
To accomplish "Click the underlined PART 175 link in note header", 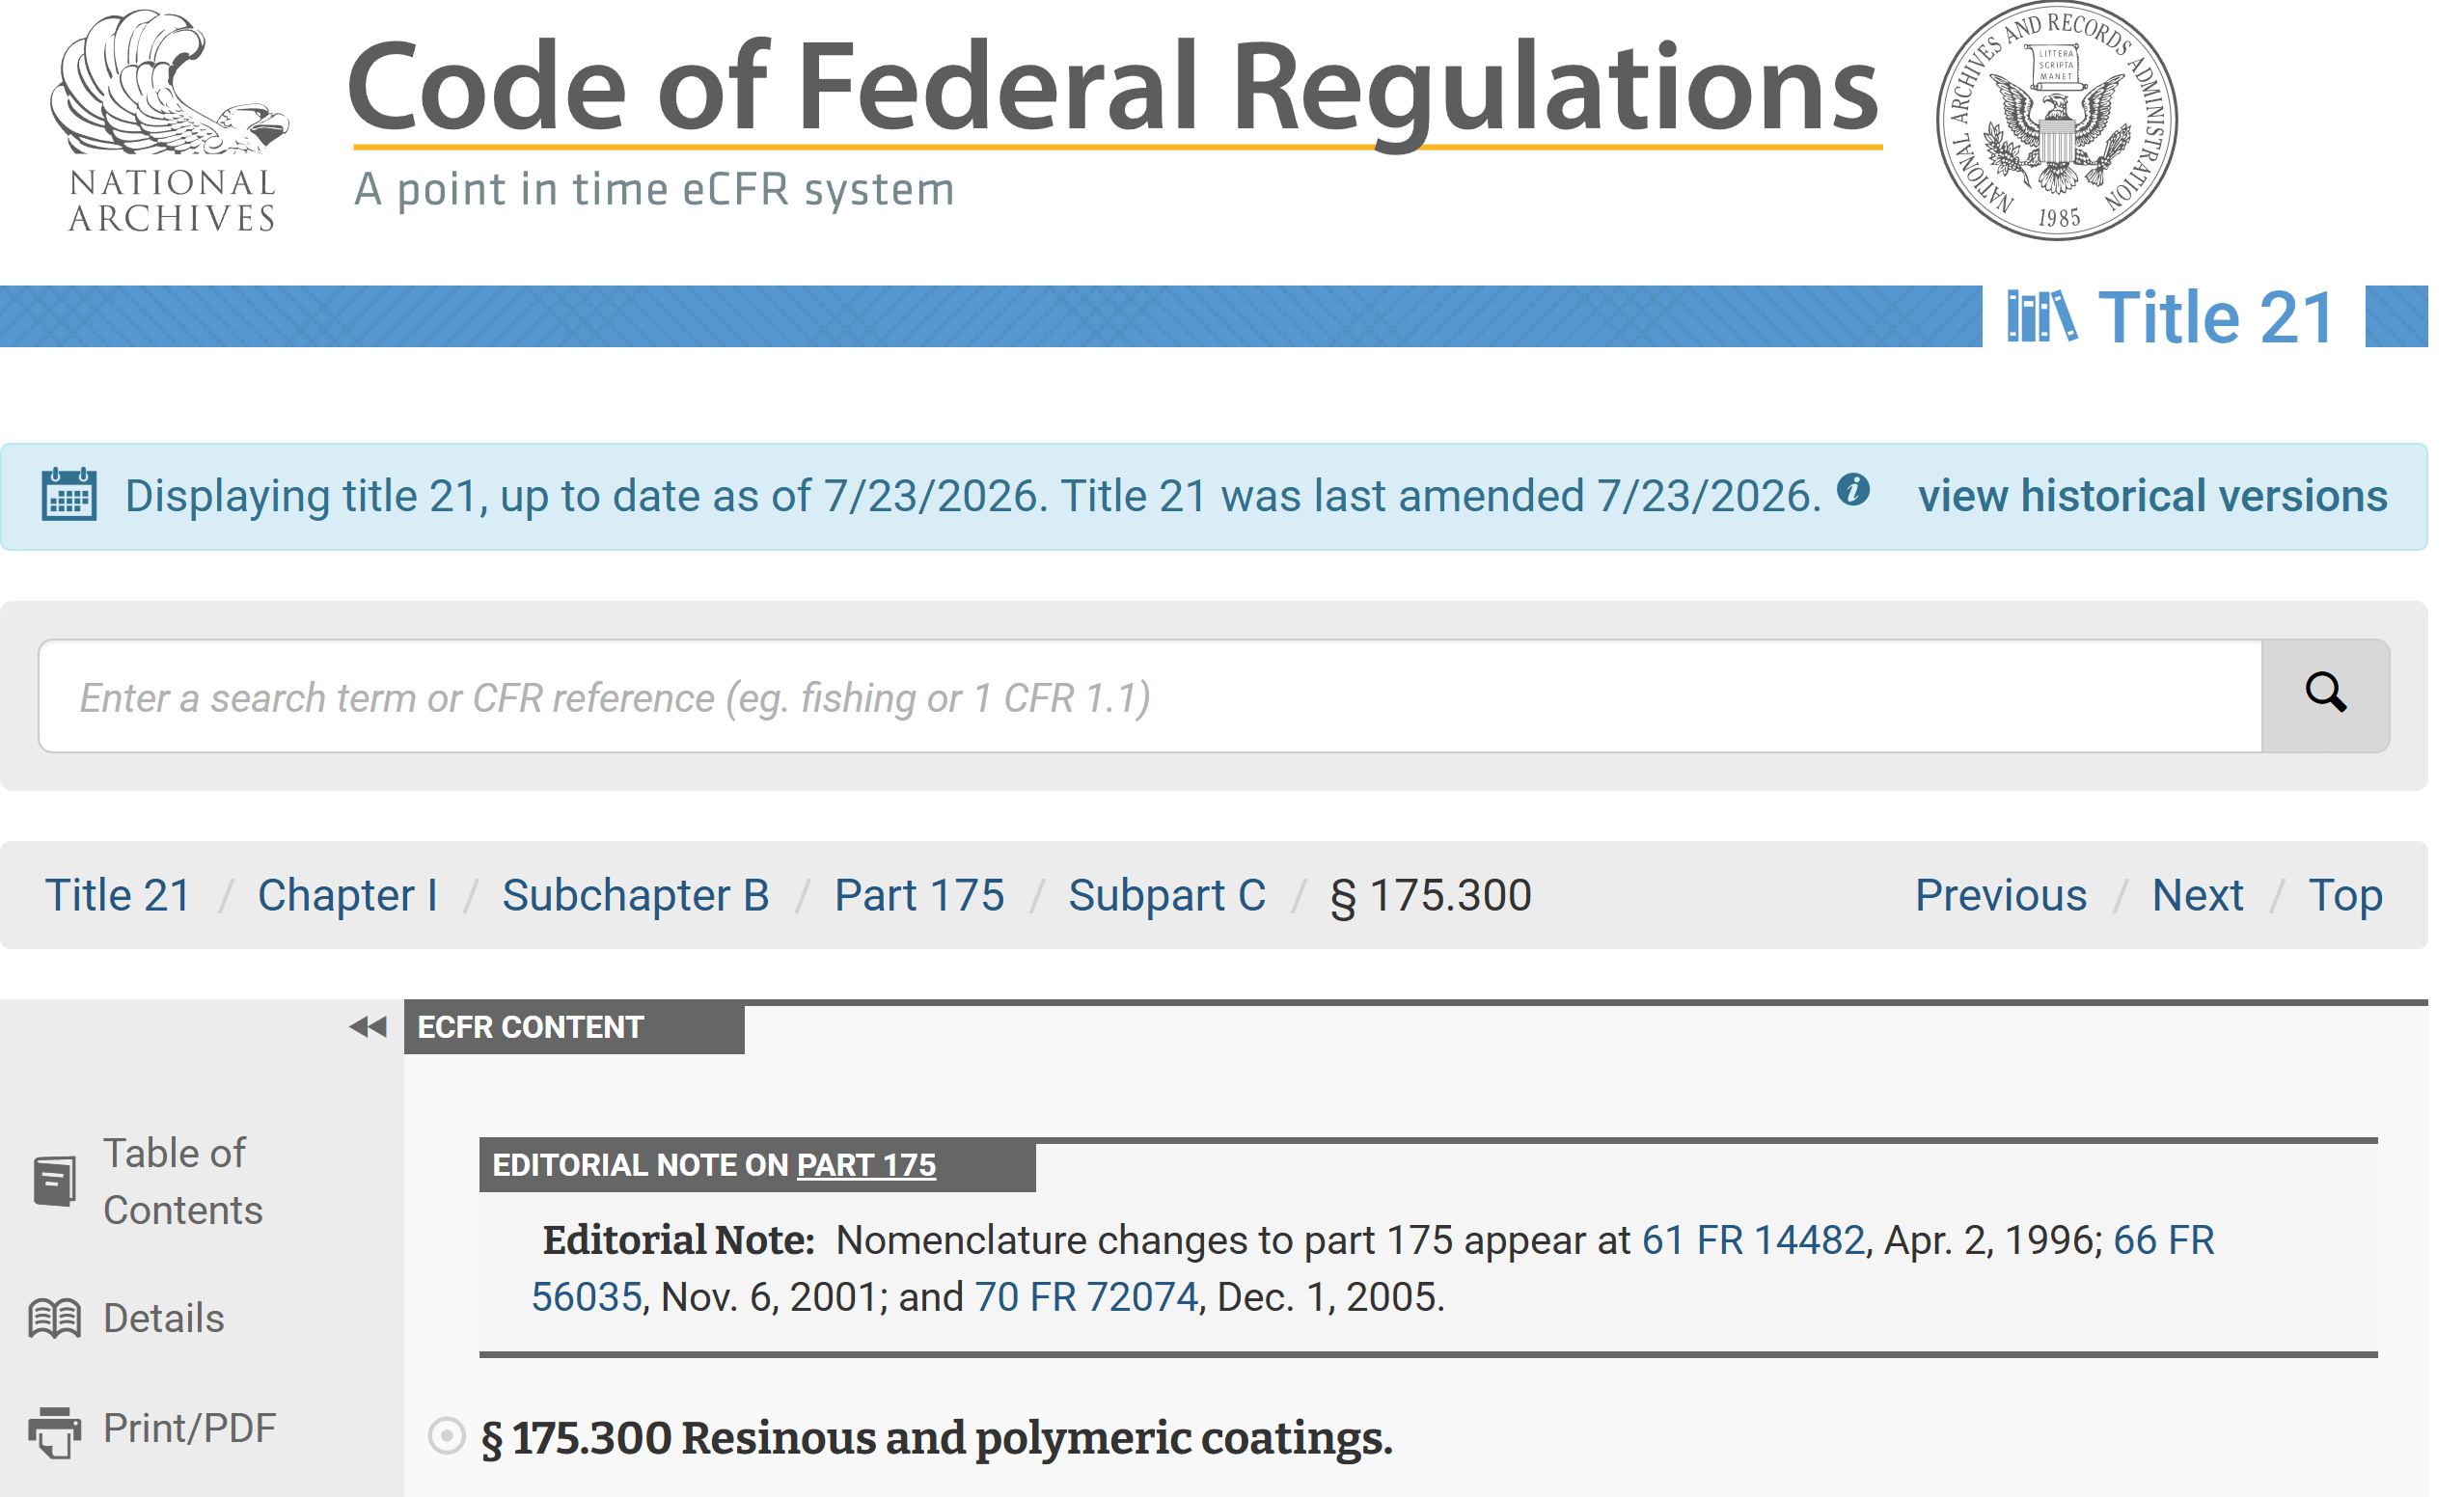I will (x=866, y=1165).
